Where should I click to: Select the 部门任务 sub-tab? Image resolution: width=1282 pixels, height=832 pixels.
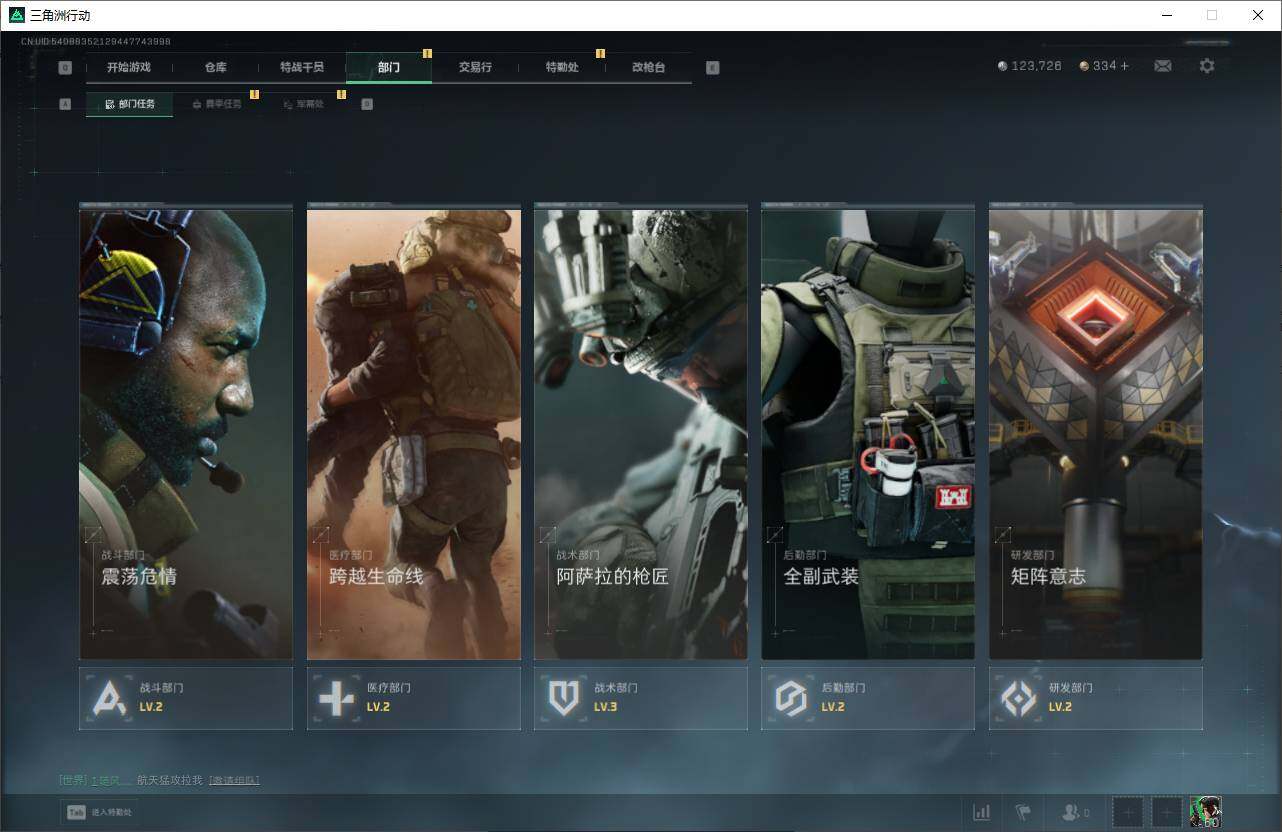tap(129, 104)
